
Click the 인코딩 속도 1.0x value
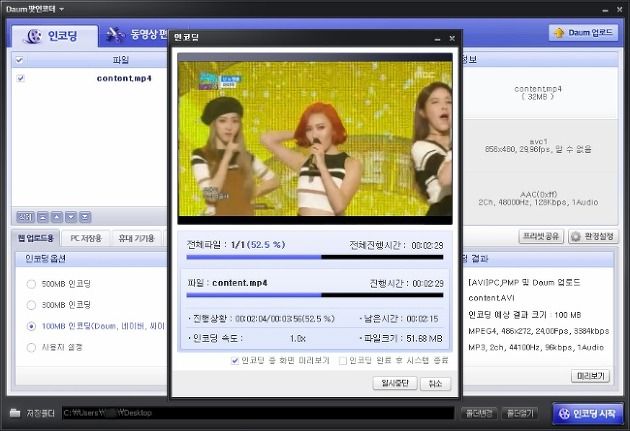[x=298, y=339]
